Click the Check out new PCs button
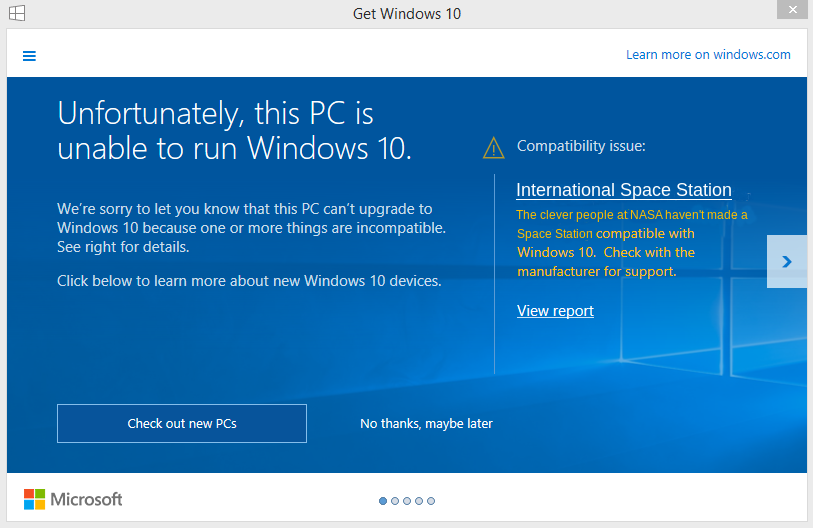Screen dimensions: 813x528 tap(182, 424)
